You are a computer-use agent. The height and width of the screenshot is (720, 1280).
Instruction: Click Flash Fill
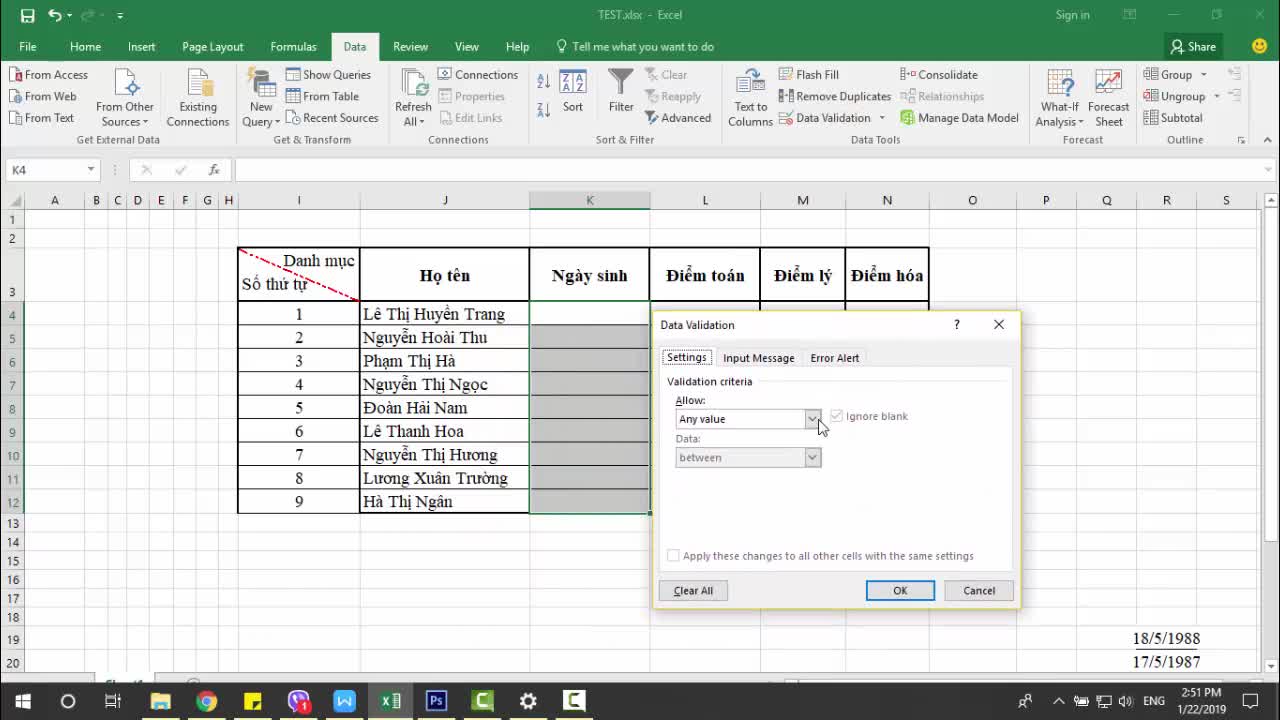point(808,75)
